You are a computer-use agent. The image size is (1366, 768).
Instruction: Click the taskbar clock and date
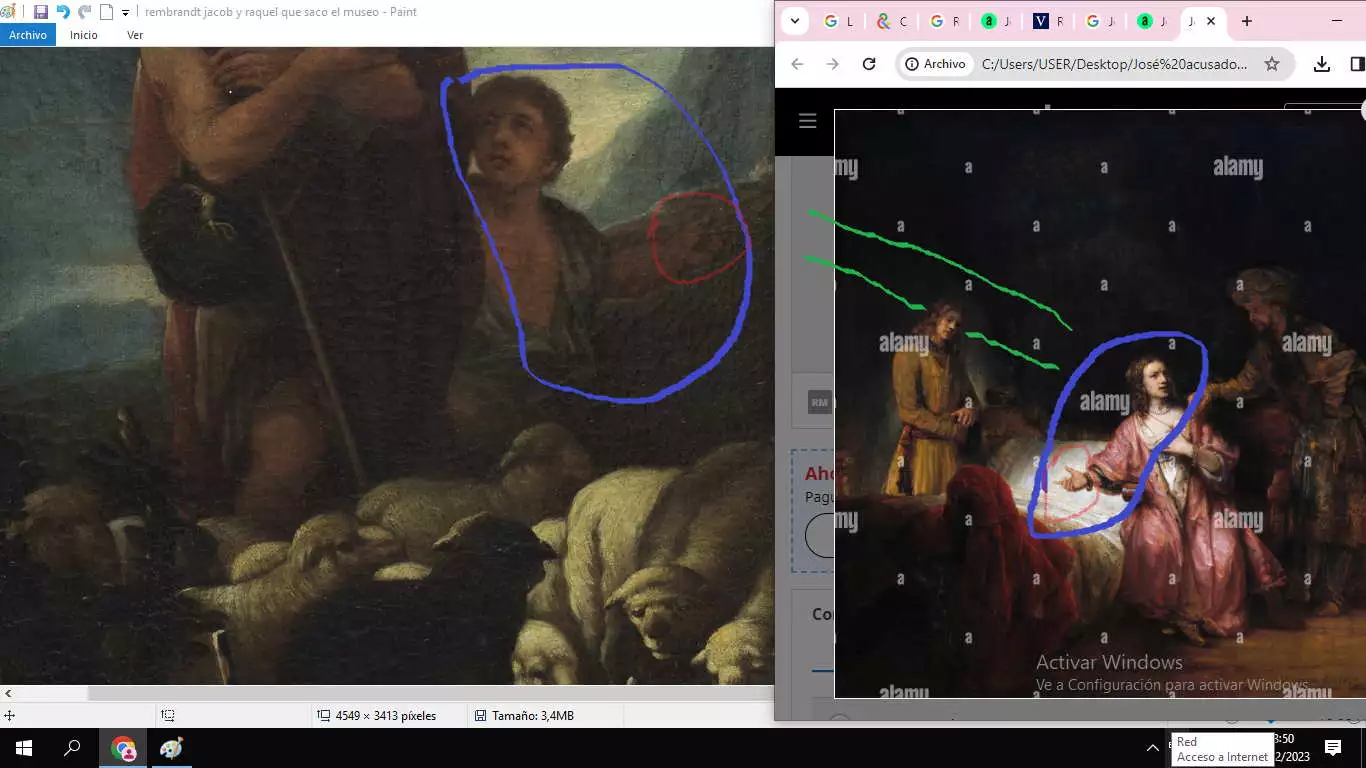[1290, 748]
